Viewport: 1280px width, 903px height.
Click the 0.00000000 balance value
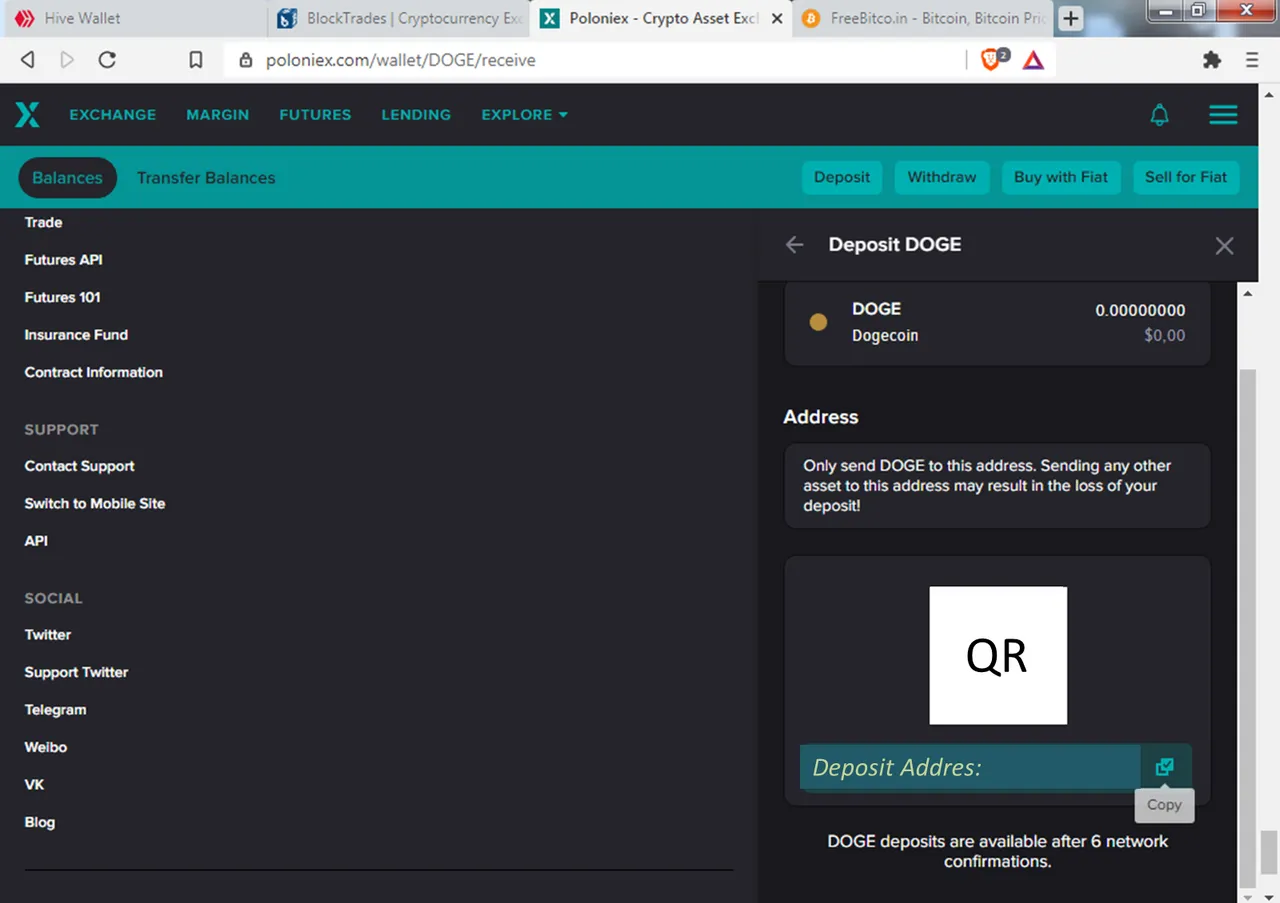pyautogui.click(x=1140, y=311)
